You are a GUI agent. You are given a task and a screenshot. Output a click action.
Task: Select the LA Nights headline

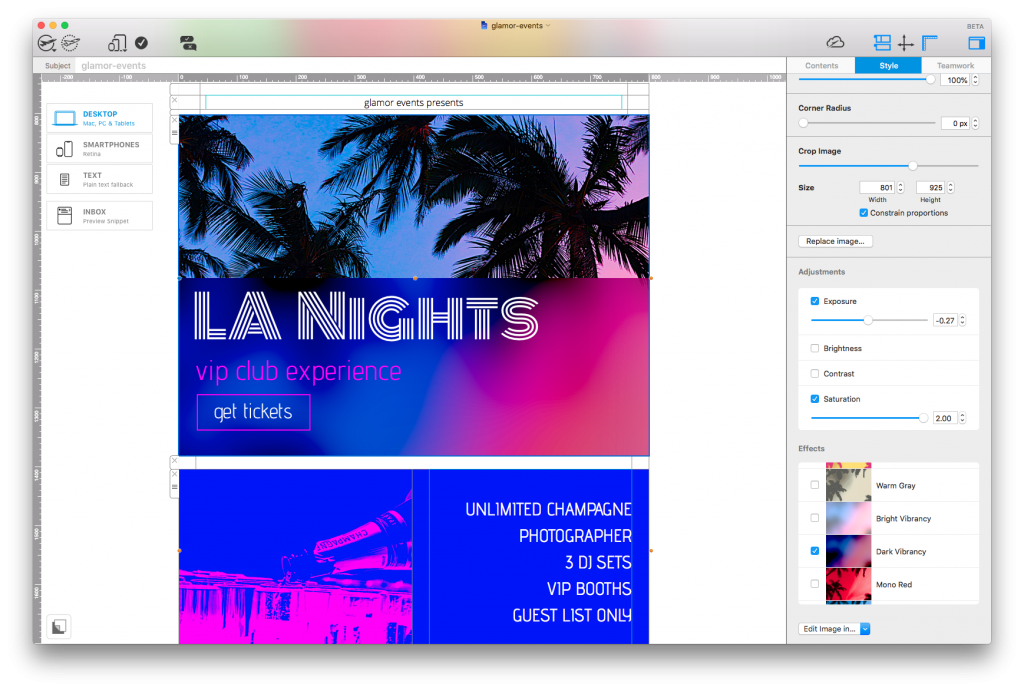coord(366,317)
